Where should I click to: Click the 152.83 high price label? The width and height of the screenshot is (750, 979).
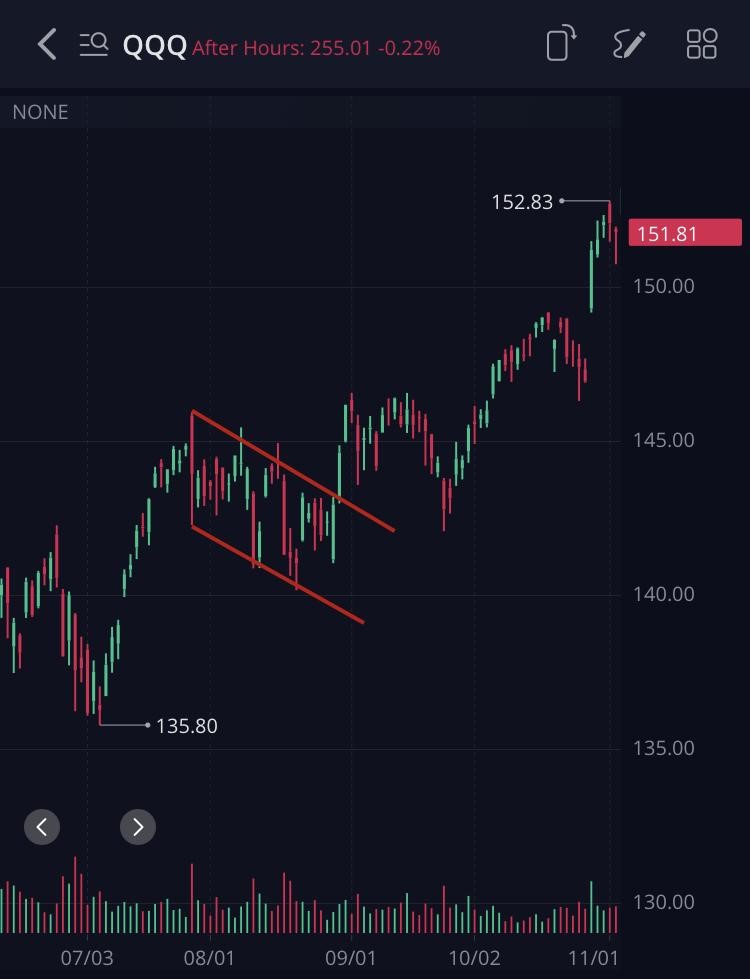522,202
